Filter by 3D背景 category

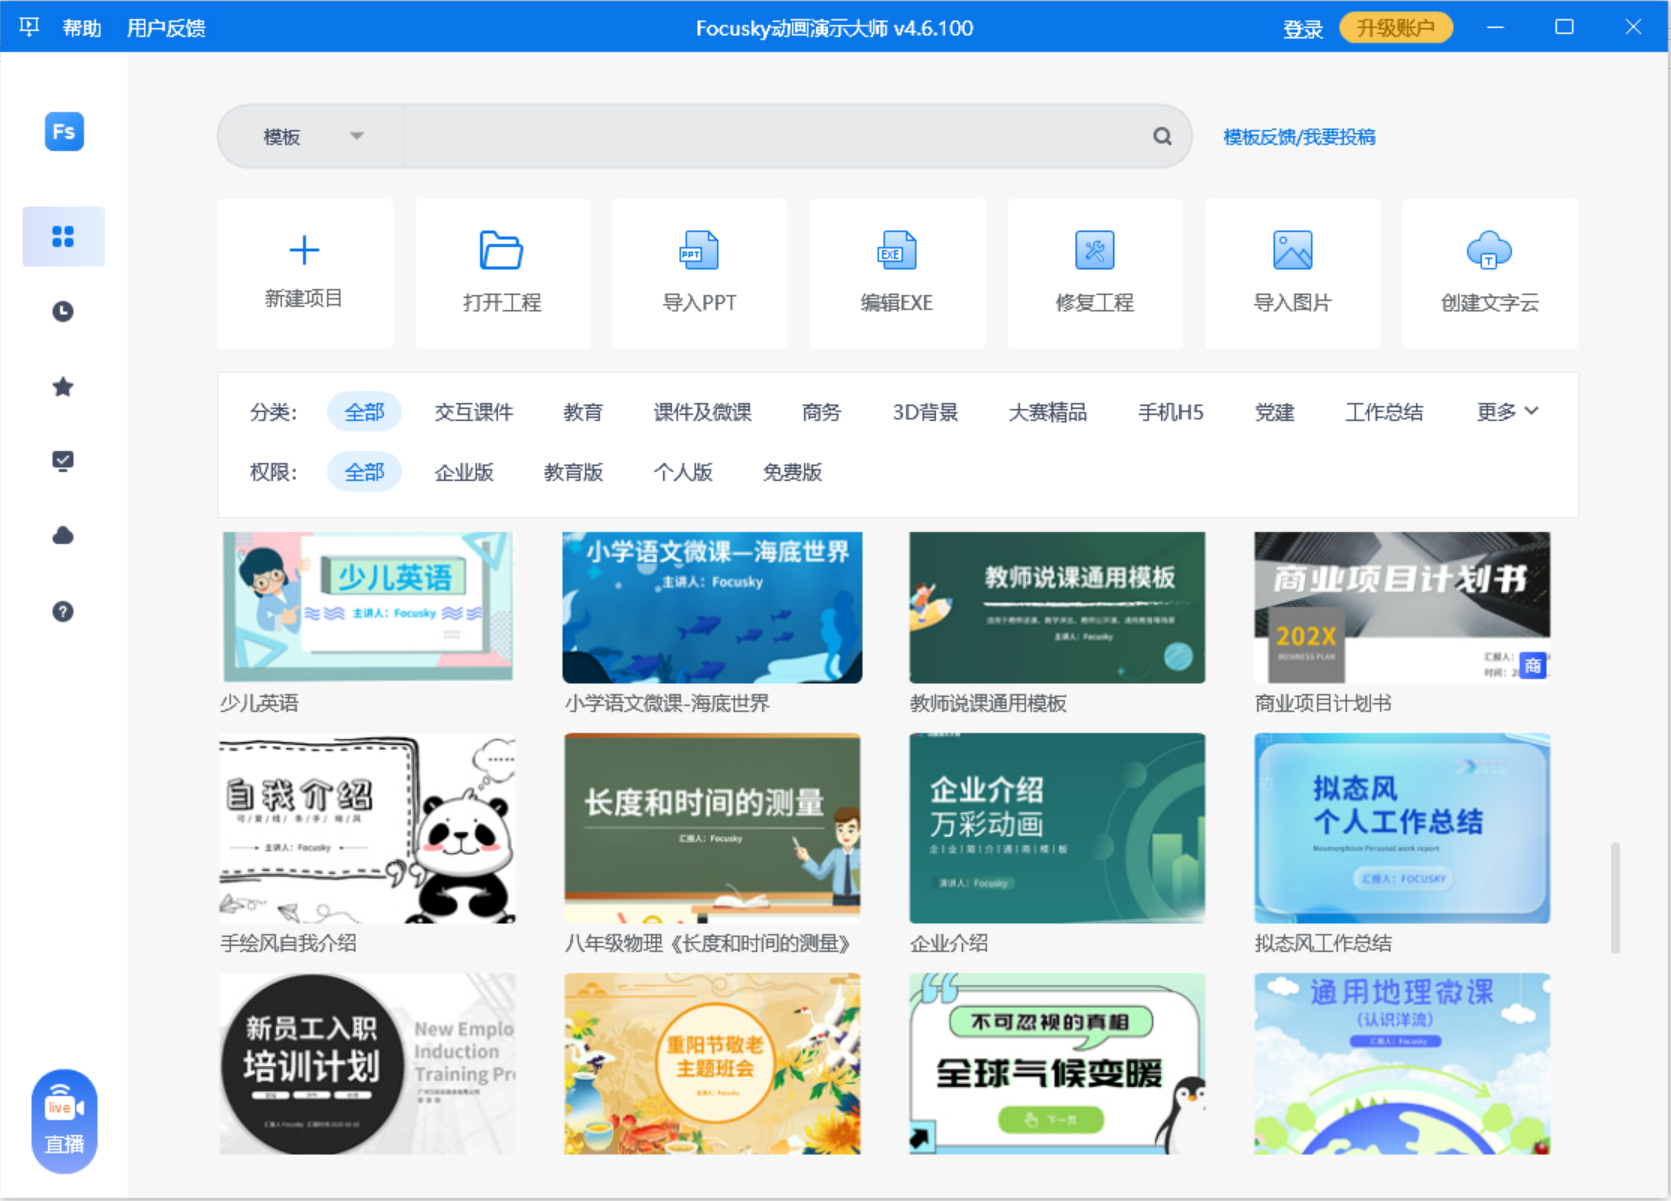[x=925, y=412]
